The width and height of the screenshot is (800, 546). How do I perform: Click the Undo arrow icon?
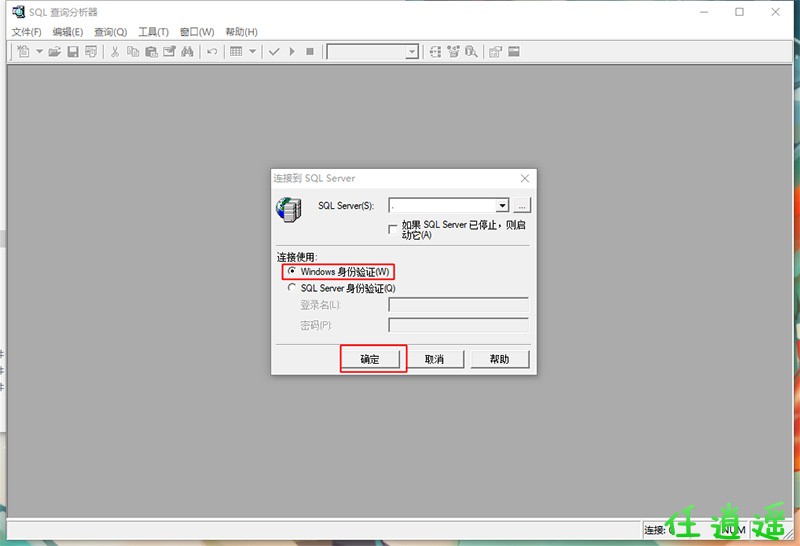coord(212,52)
